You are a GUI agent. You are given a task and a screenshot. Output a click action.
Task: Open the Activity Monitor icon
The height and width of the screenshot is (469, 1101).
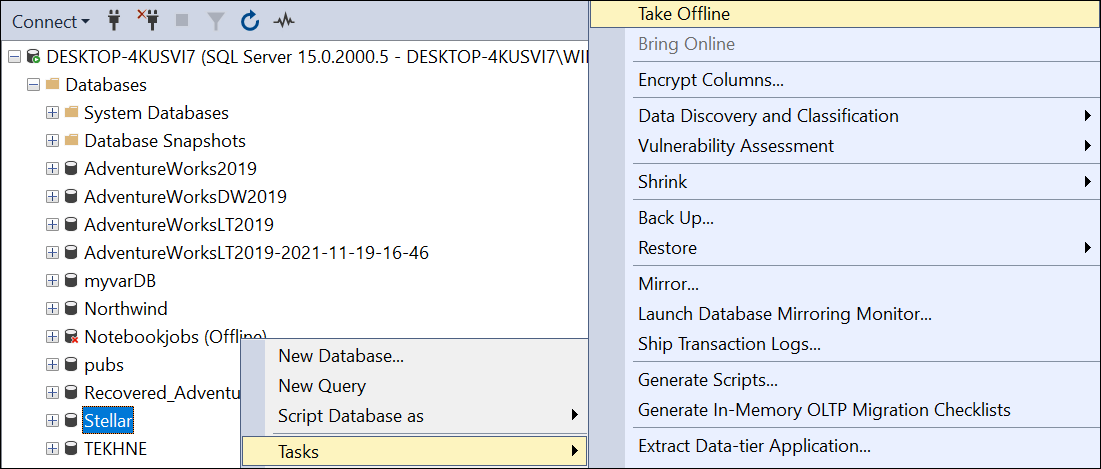tap(284, 20)
